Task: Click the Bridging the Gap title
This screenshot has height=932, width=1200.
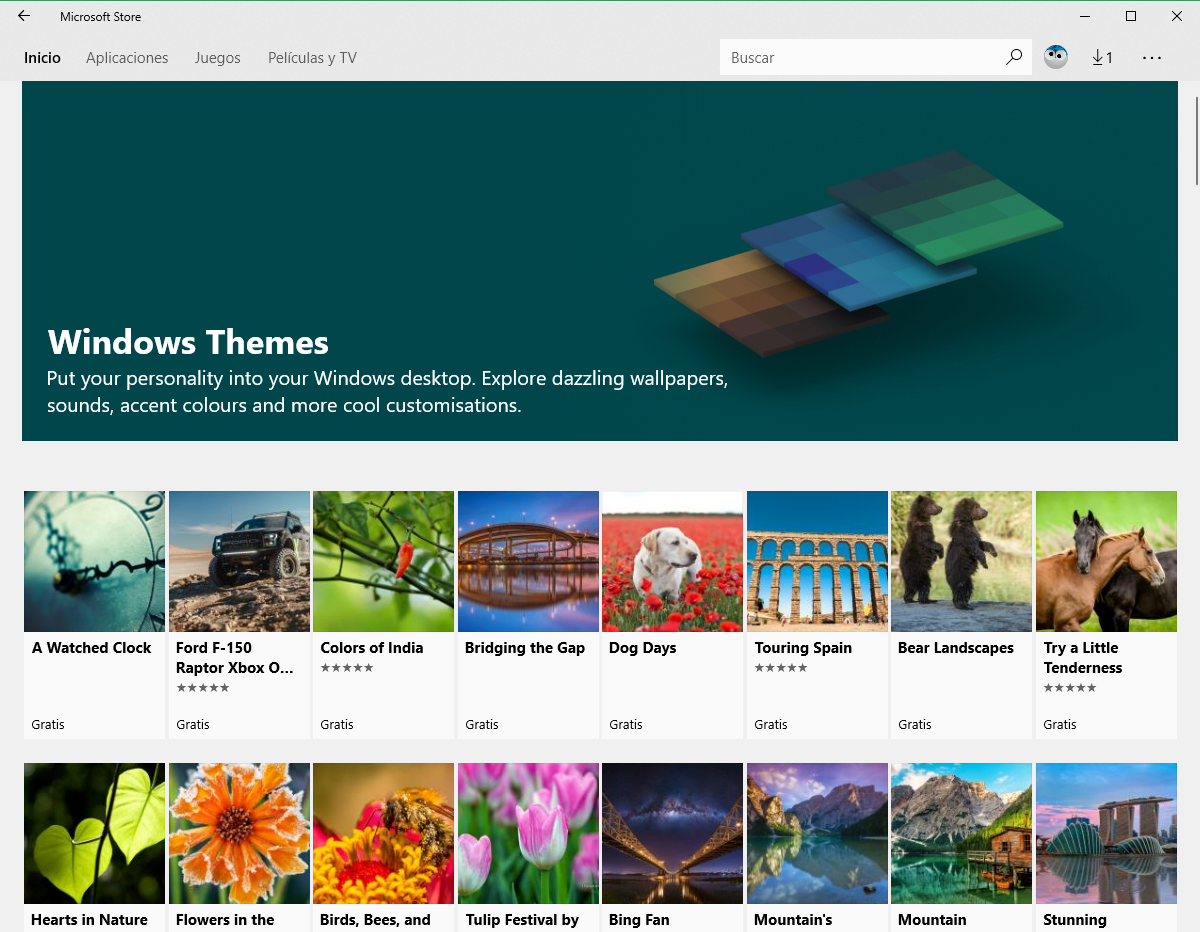Action: tap(525, 648)
